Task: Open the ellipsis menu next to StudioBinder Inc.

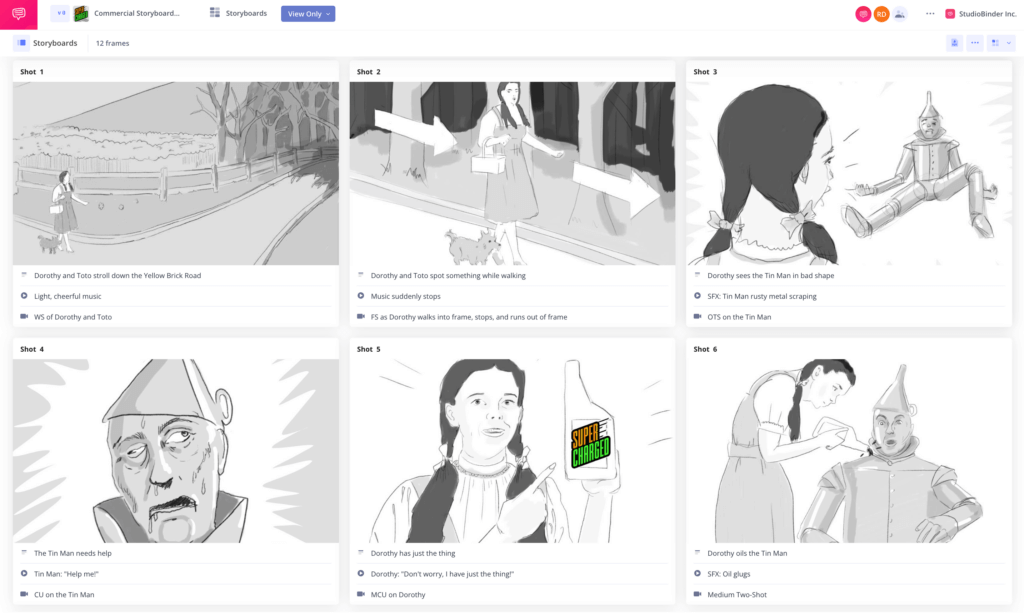Action: (x=928, y=13)
